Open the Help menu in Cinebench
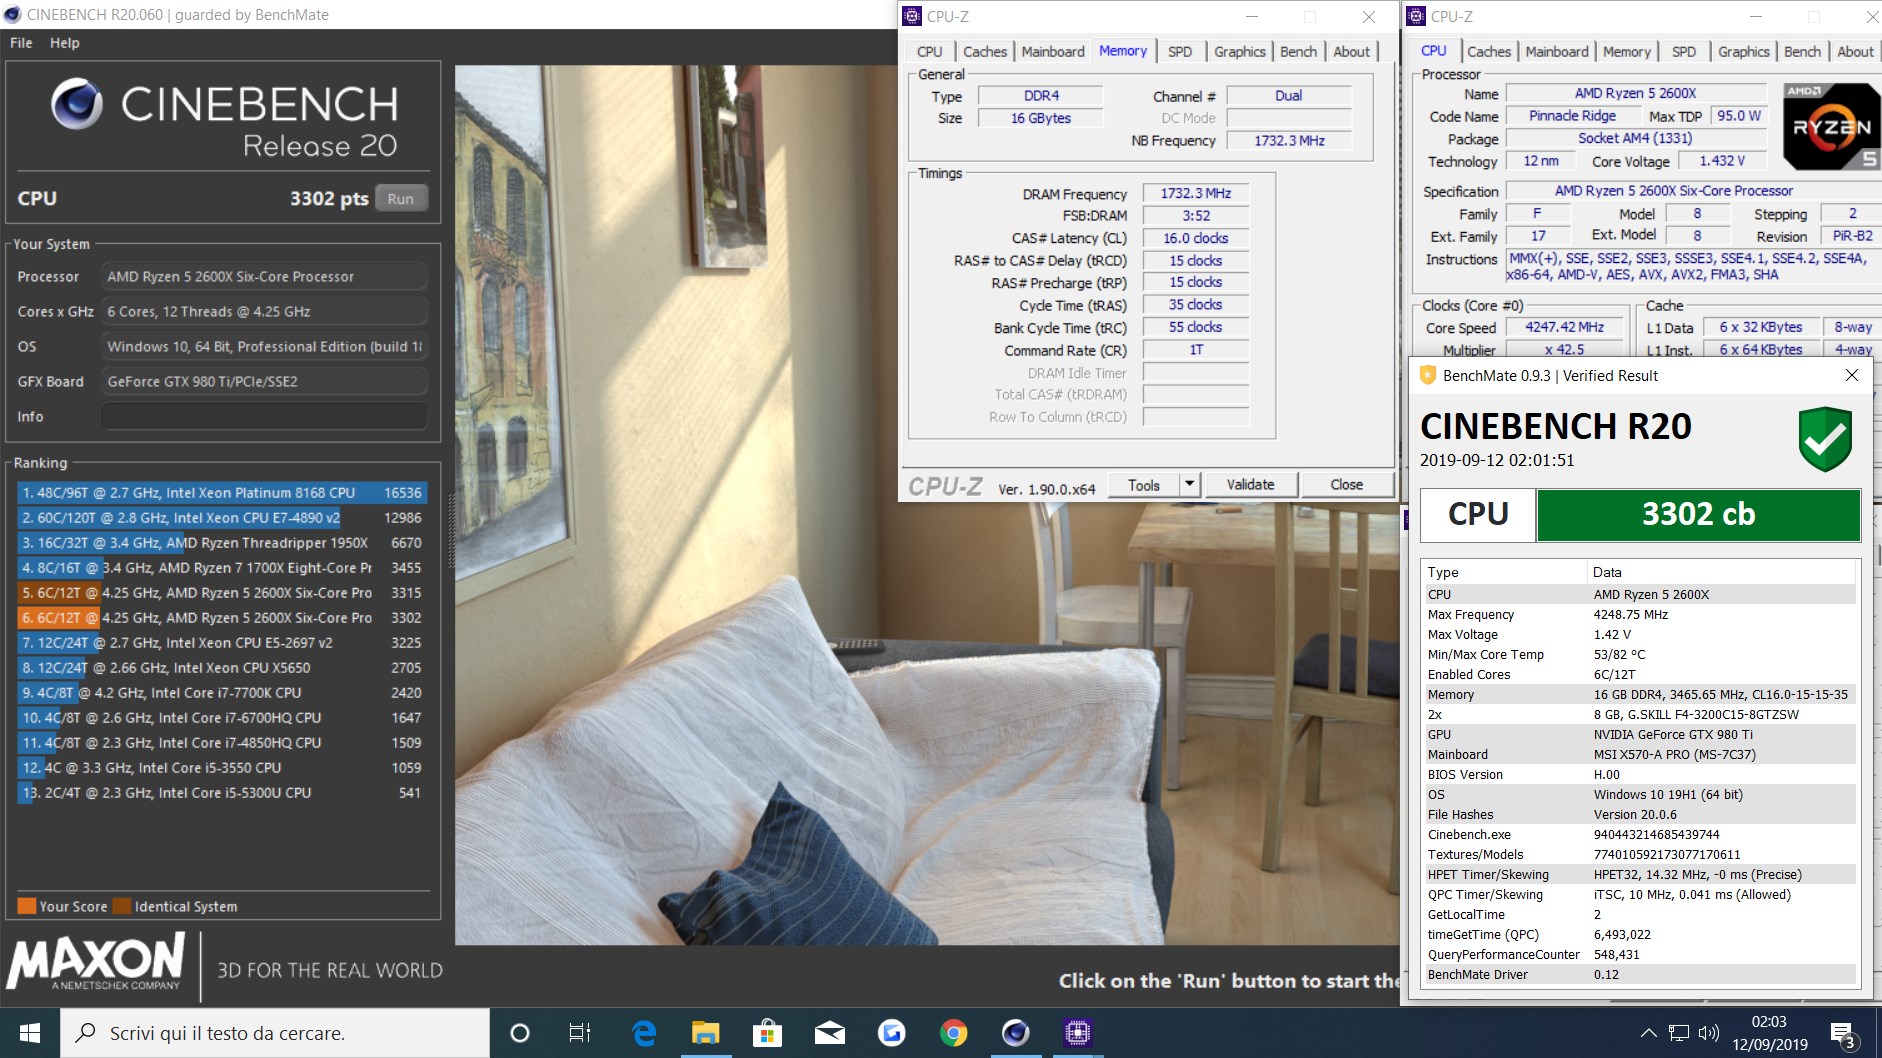This screenshot has height=1058, width=1882. pos(65,43)
